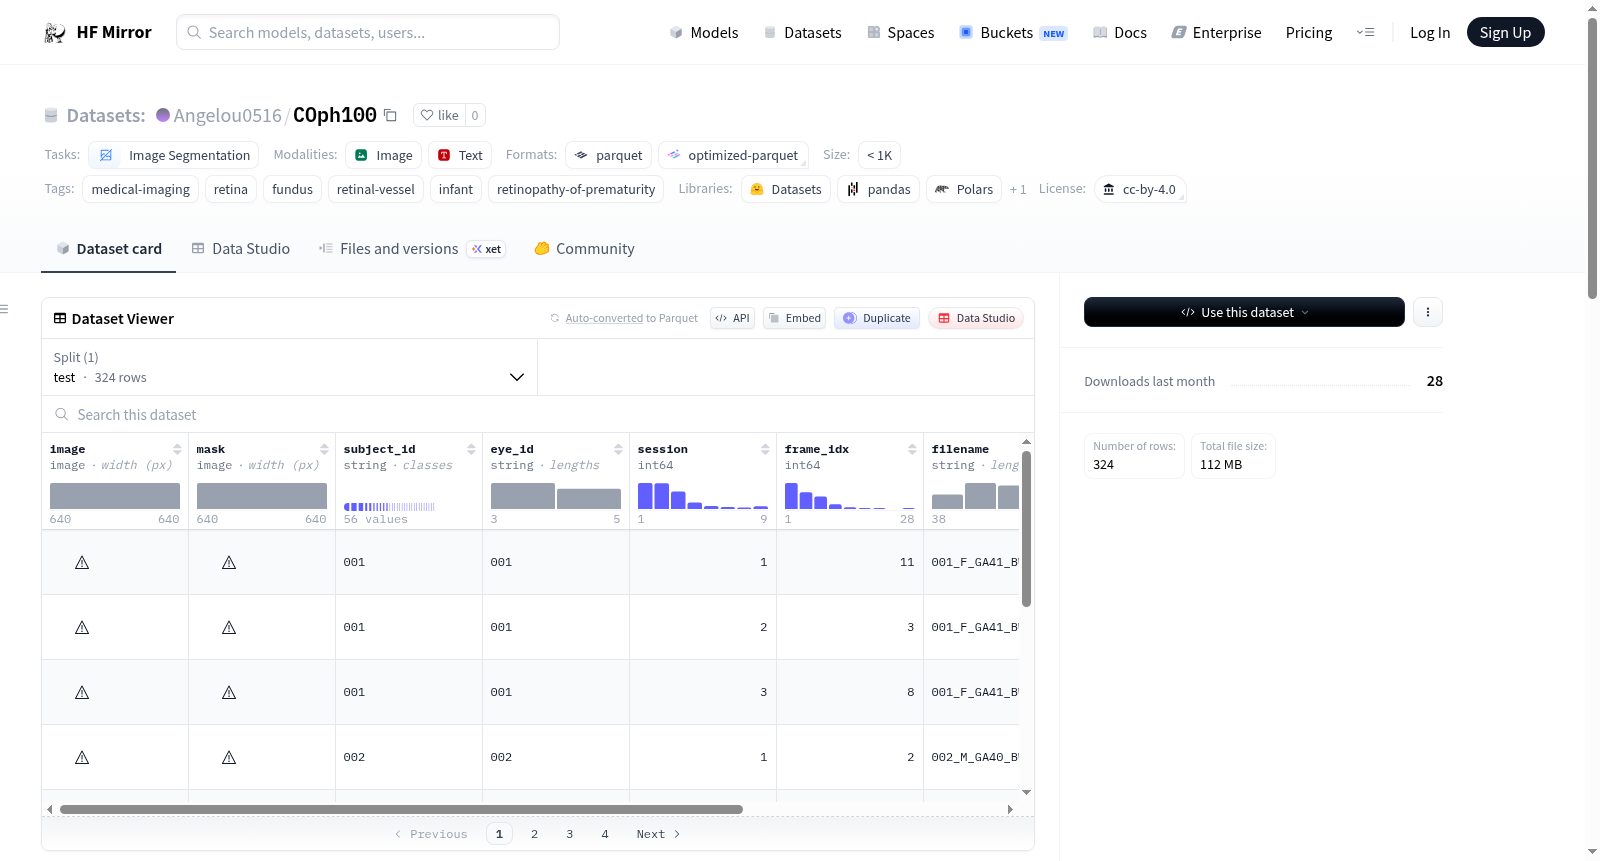1600x861 pixels.
Task: Click the kebab options icon beside Use this dataset
Action: (1428, 312)
